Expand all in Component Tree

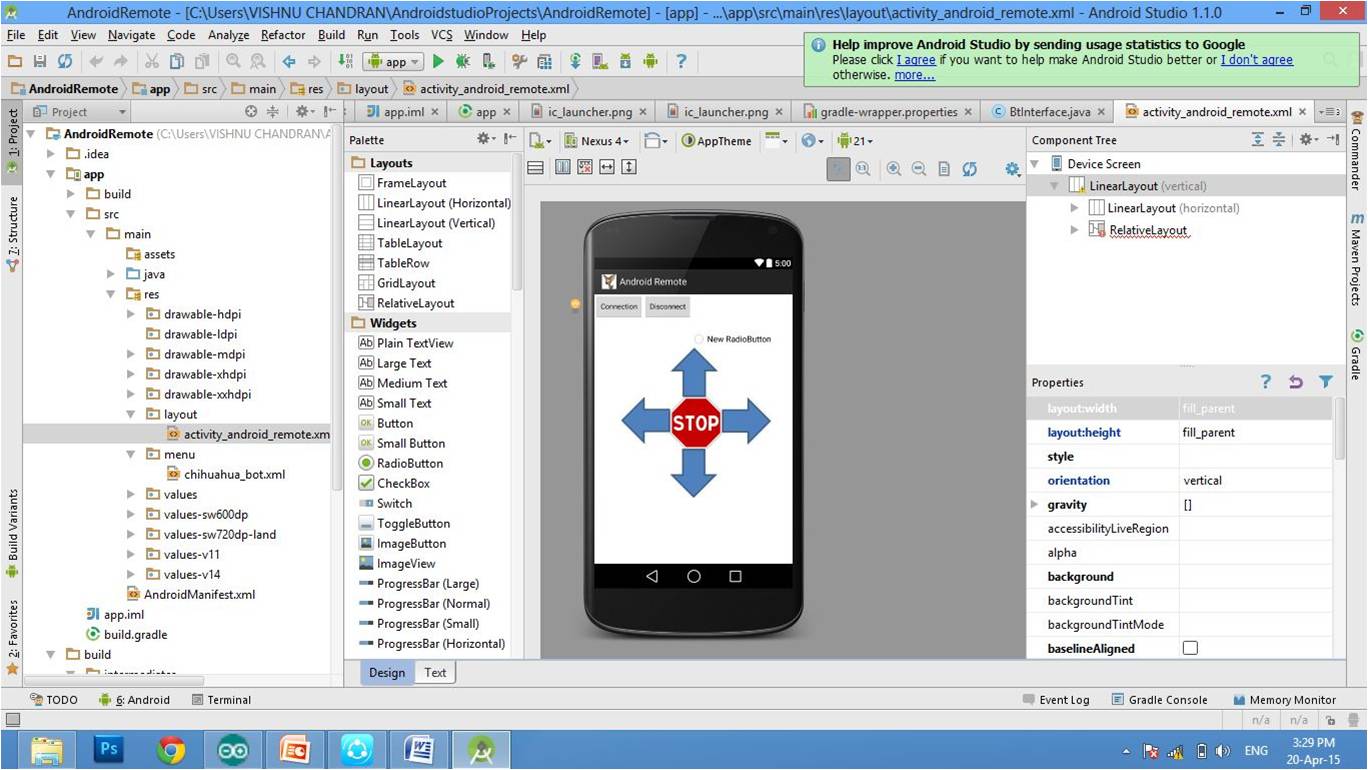[1258, 140]
